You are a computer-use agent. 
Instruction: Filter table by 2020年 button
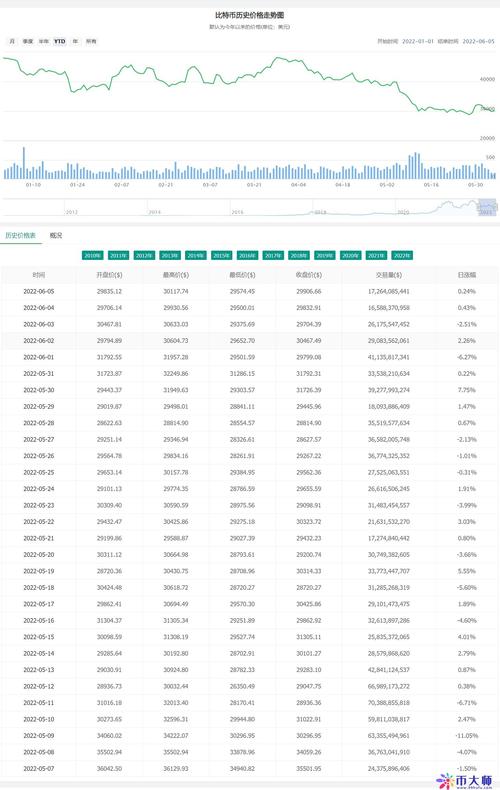350,255
